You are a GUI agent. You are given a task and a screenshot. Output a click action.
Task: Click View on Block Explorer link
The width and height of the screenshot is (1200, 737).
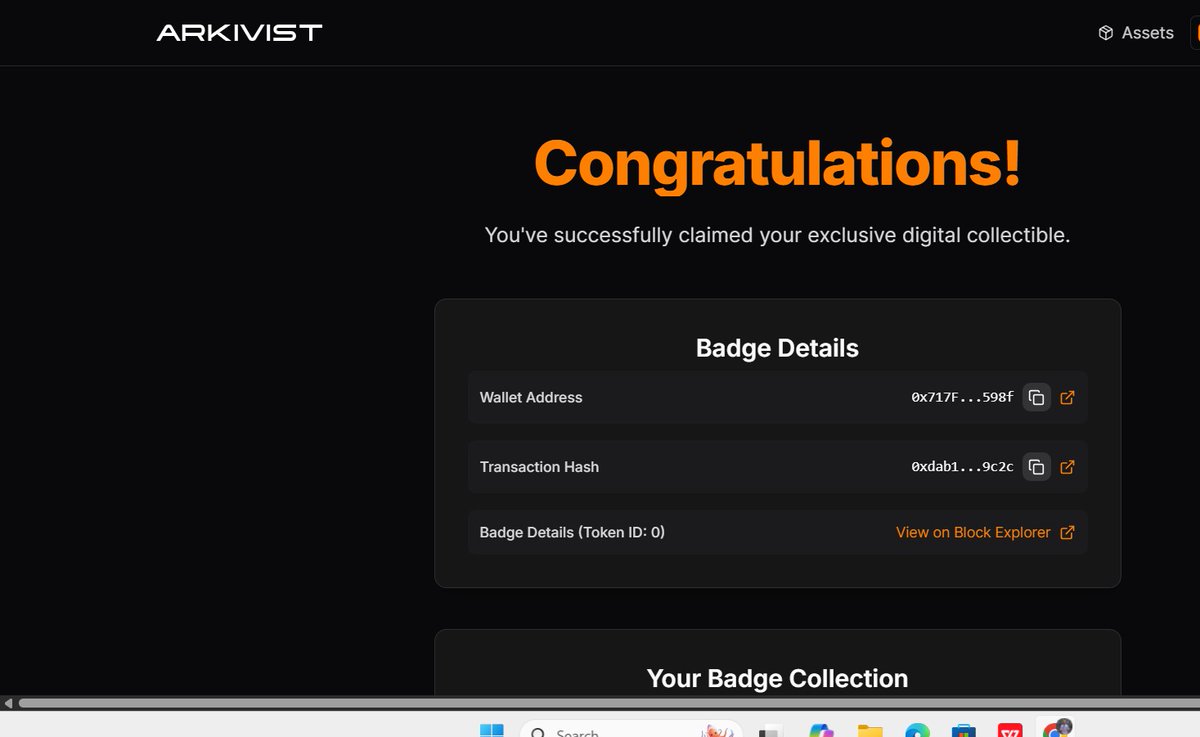985,533
